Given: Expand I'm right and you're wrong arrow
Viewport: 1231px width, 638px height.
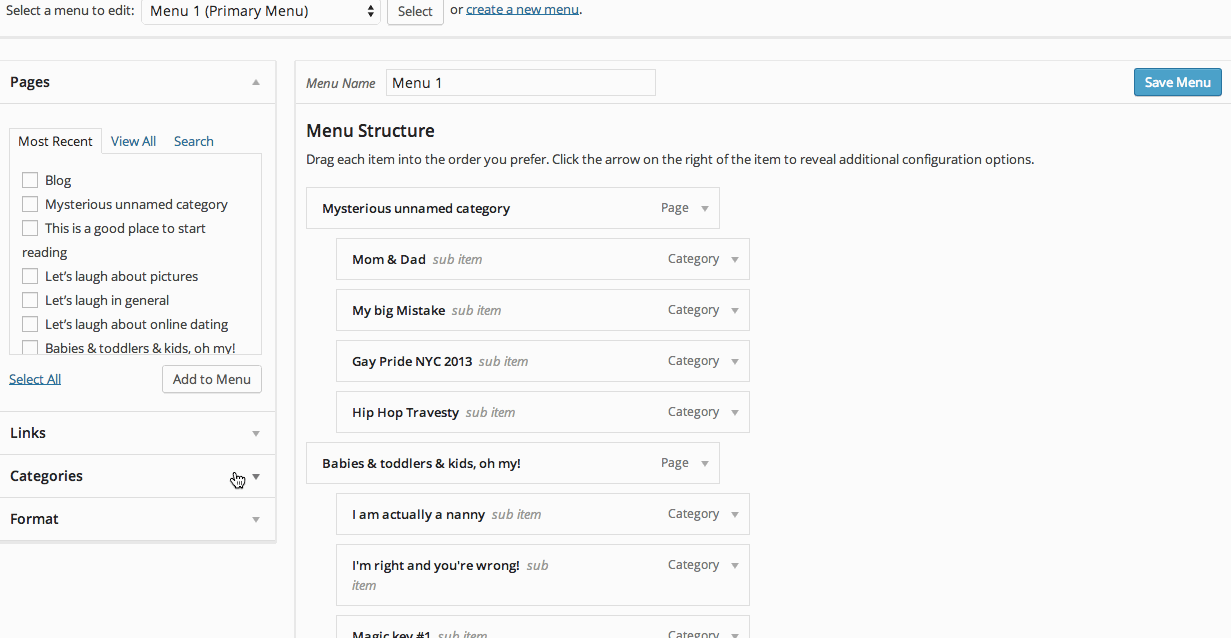Looking at the screenshot, I should click(735, 566).
